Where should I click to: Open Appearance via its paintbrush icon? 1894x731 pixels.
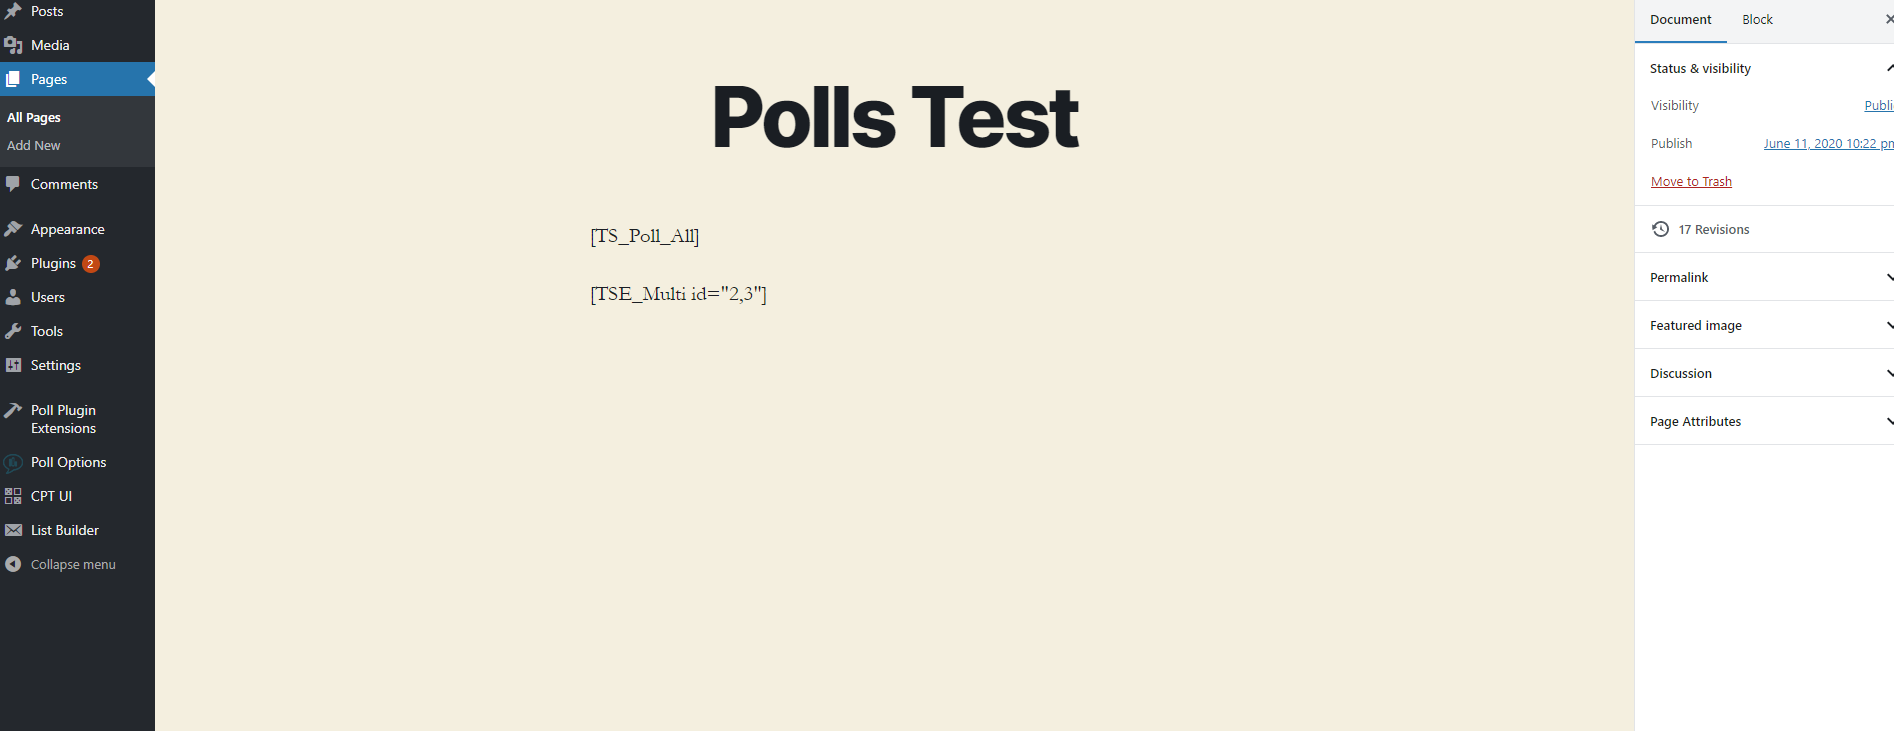coord(13,229)
